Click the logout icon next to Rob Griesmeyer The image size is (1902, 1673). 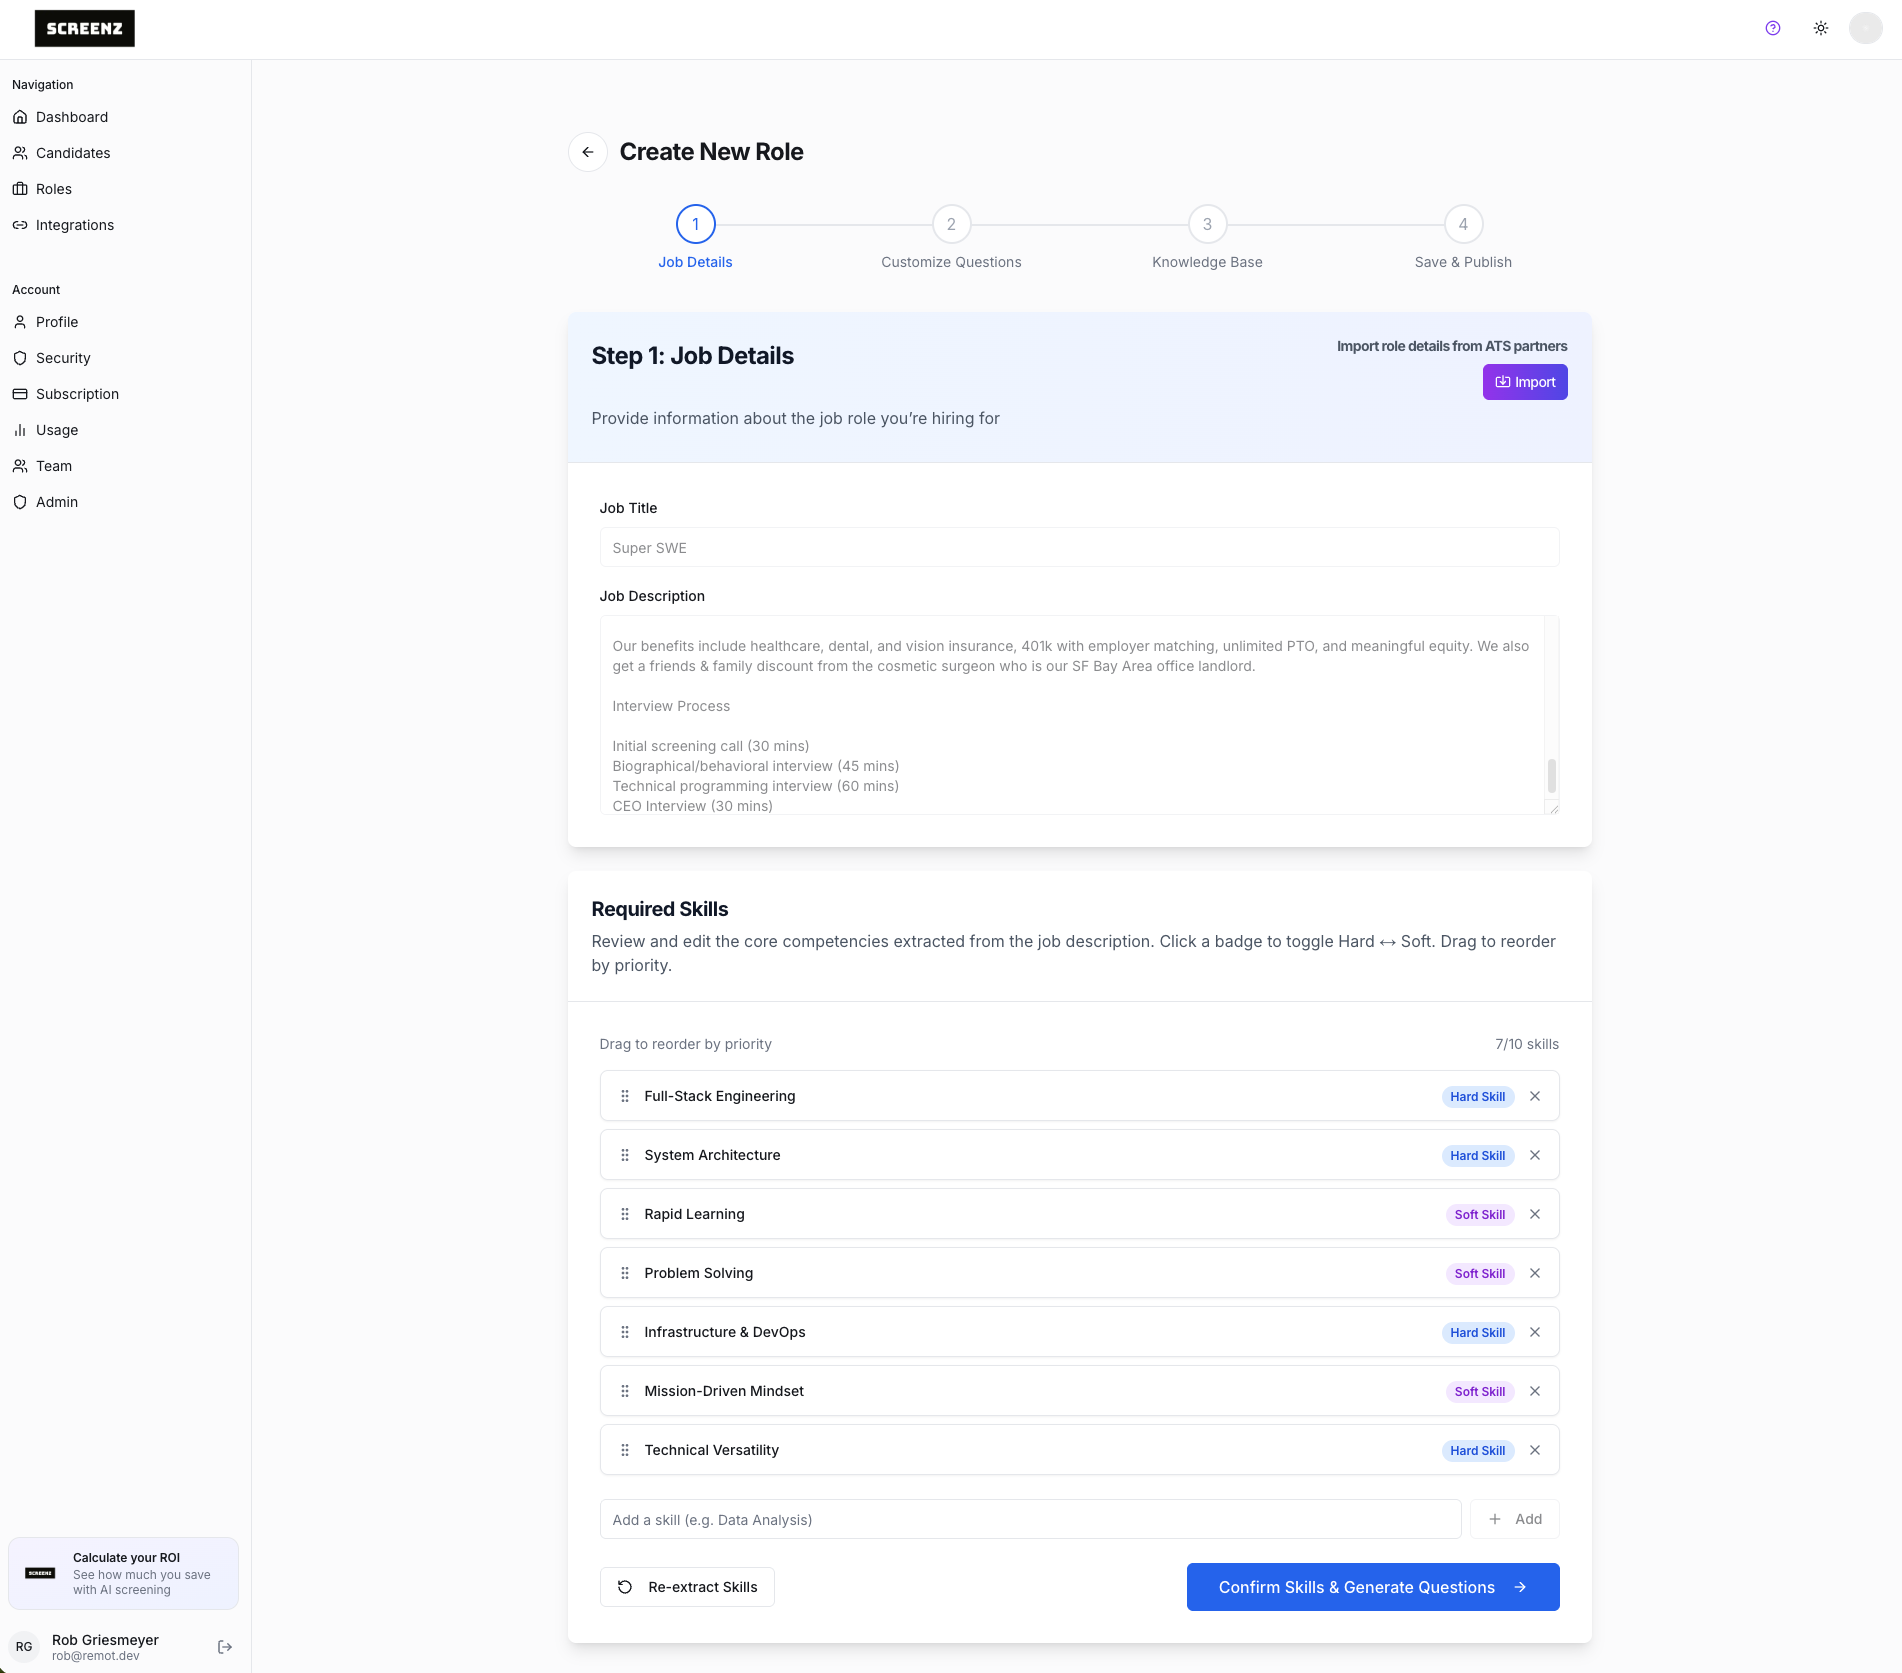[x=225, y=1647]
